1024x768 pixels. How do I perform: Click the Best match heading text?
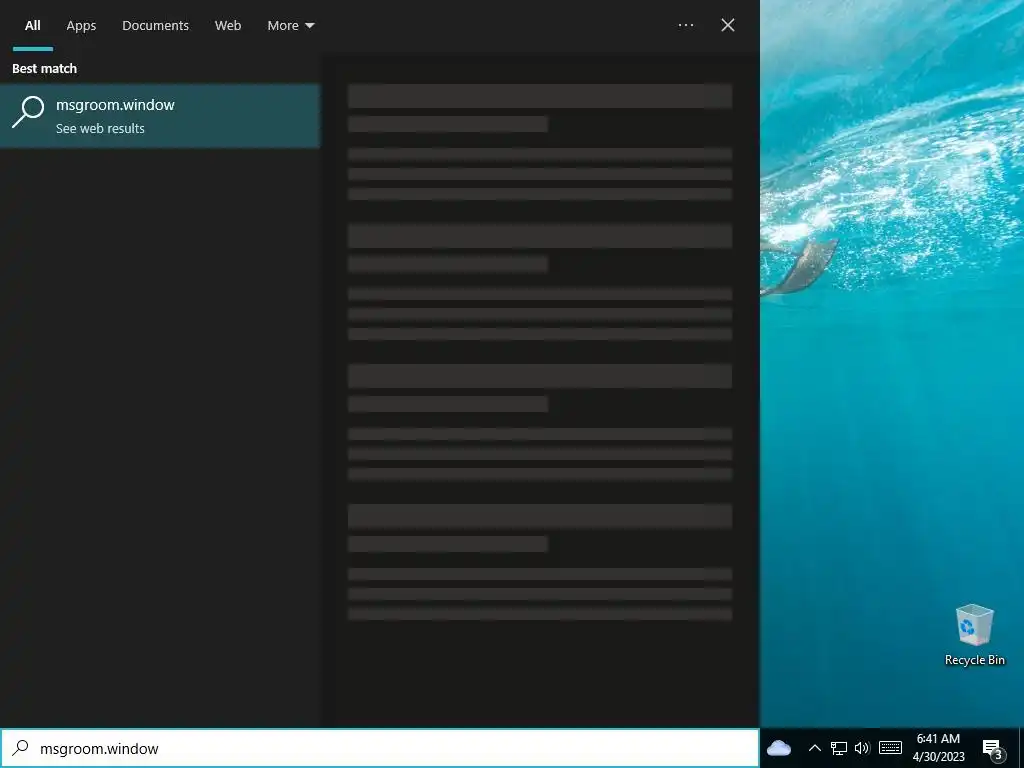[44, 69]
